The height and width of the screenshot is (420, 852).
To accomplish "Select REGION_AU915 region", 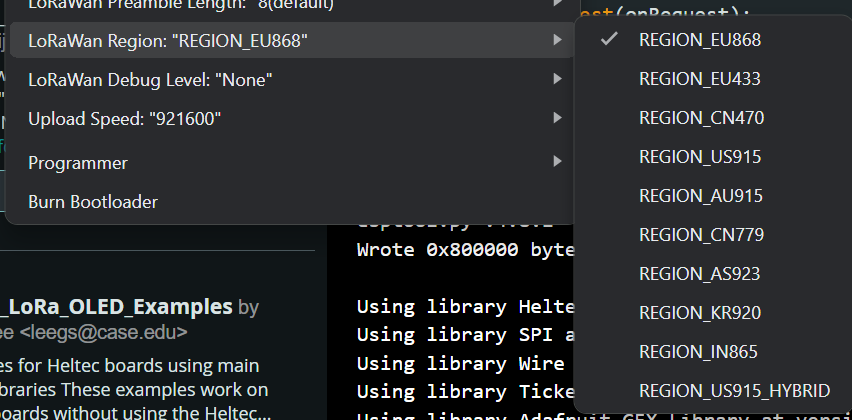I will pos(712,196).
